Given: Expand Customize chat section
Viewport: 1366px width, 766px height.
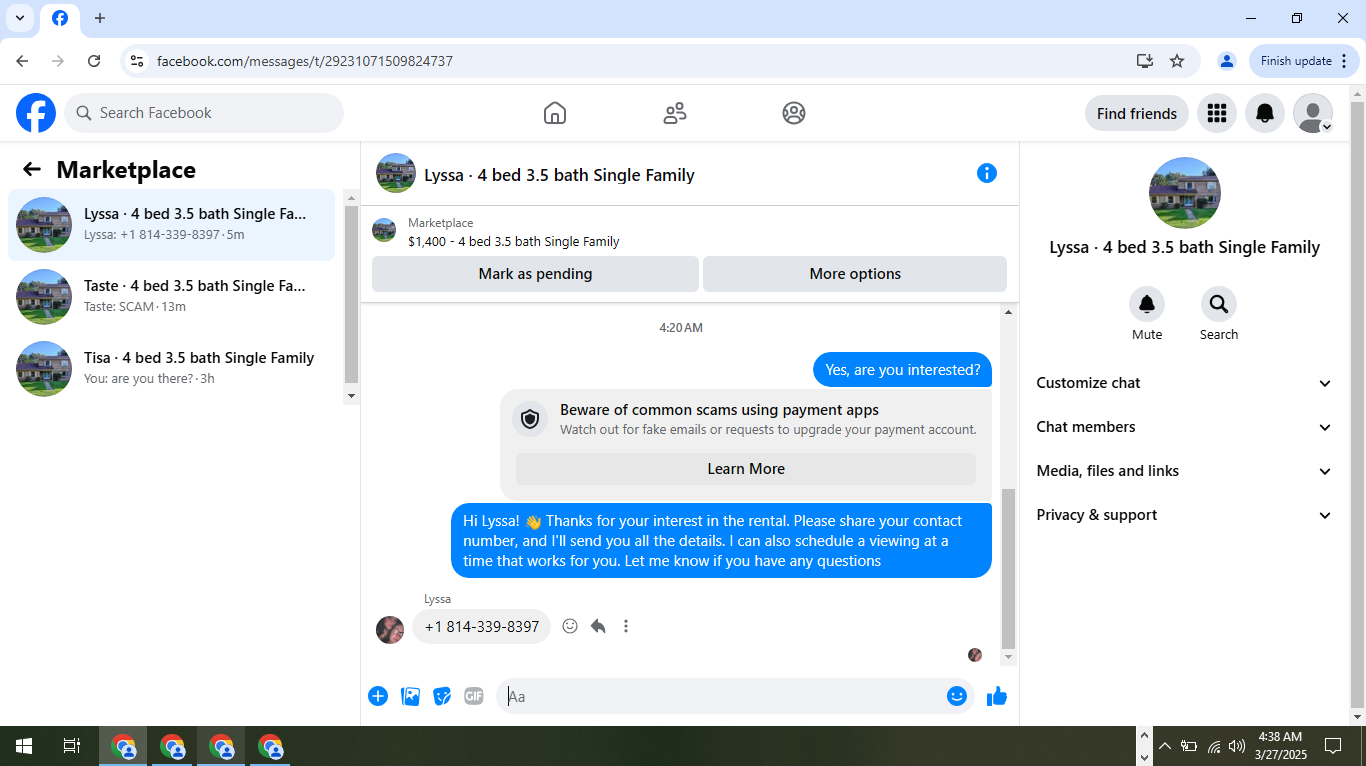Looking at the screenshot, I should coord(1185,383).
